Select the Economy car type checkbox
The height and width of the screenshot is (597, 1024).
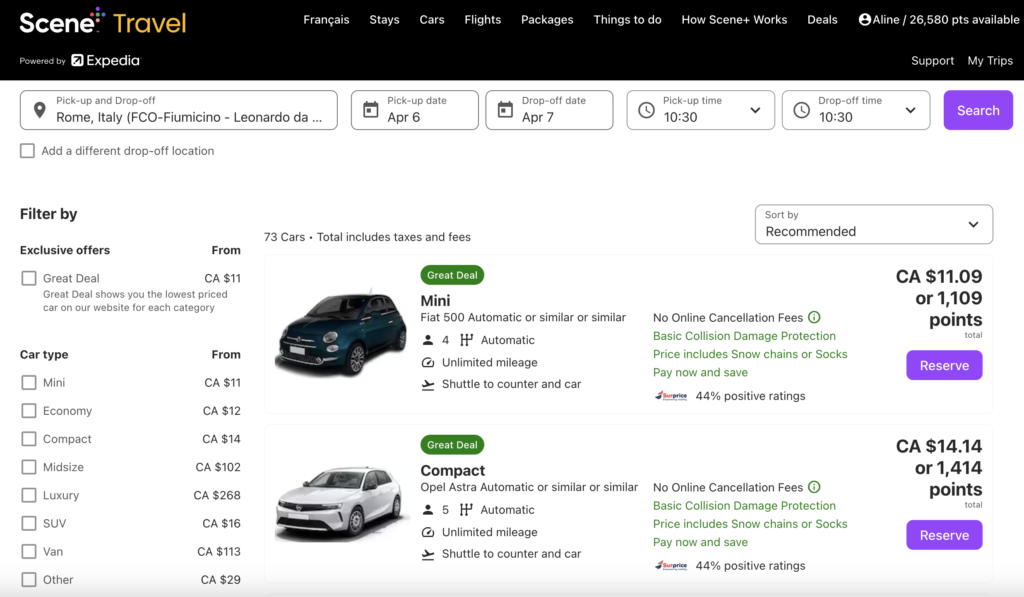tap(29, 411)
